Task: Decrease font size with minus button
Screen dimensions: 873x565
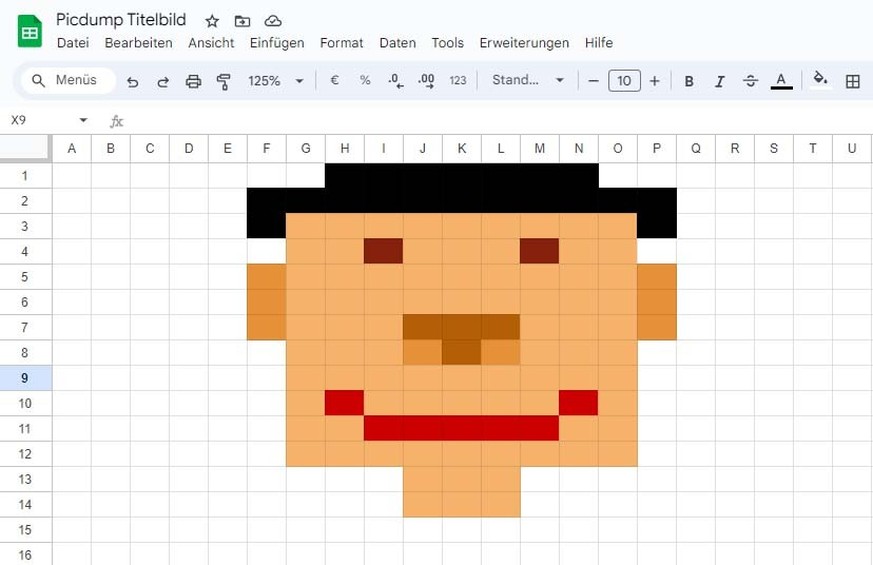Action: click(x=594, y=81)
